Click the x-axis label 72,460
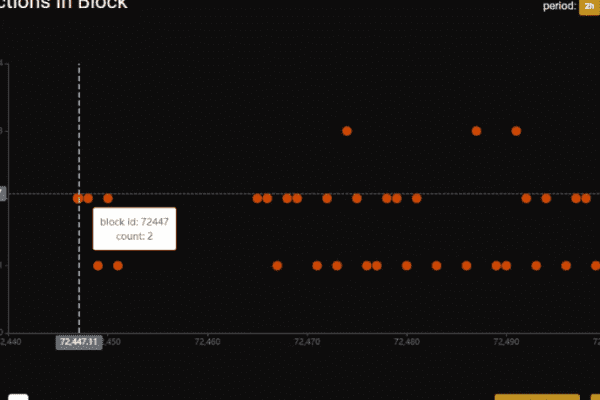The width and height of the screenshot is (600, 400). 207,341
